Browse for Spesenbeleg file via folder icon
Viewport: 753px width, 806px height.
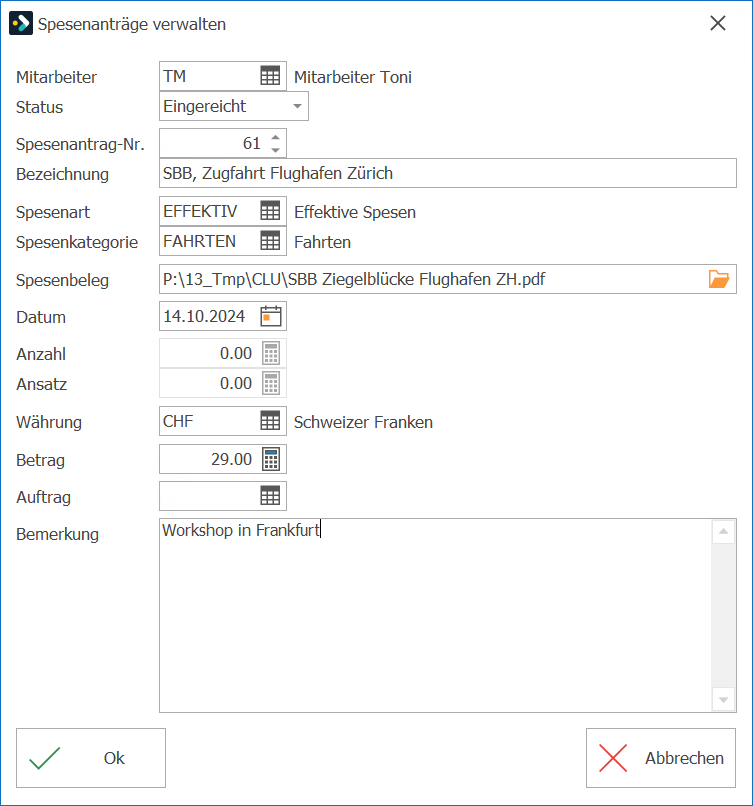719,279
